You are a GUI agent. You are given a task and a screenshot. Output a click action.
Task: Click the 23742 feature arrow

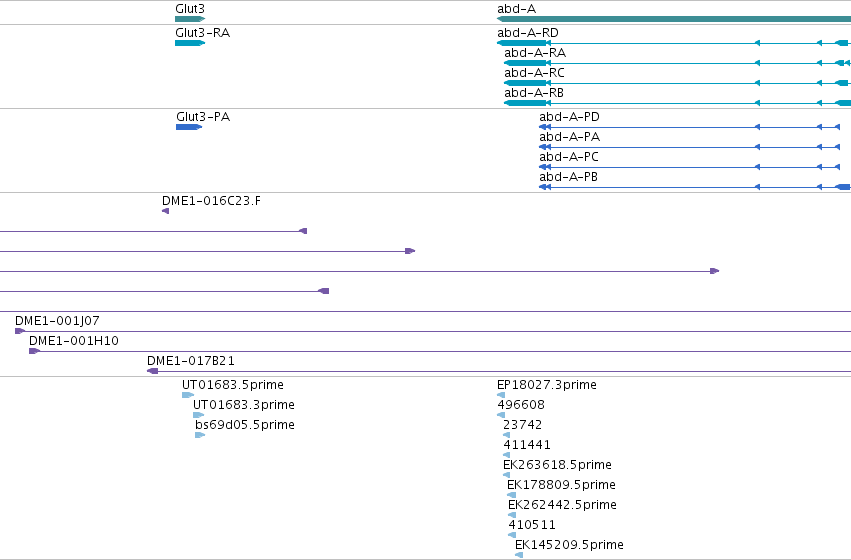point(506,435)
